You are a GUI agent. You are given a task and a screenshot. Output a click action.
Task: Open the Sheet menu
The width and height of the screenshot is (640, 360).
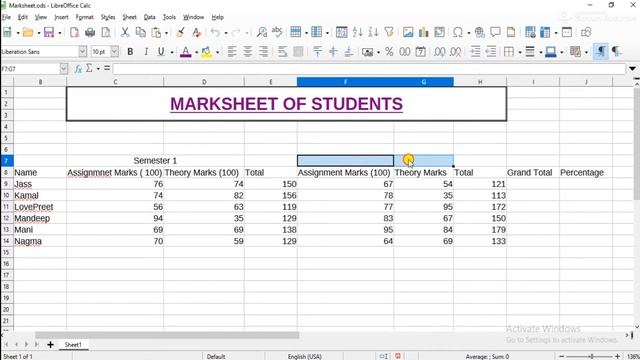129,17
